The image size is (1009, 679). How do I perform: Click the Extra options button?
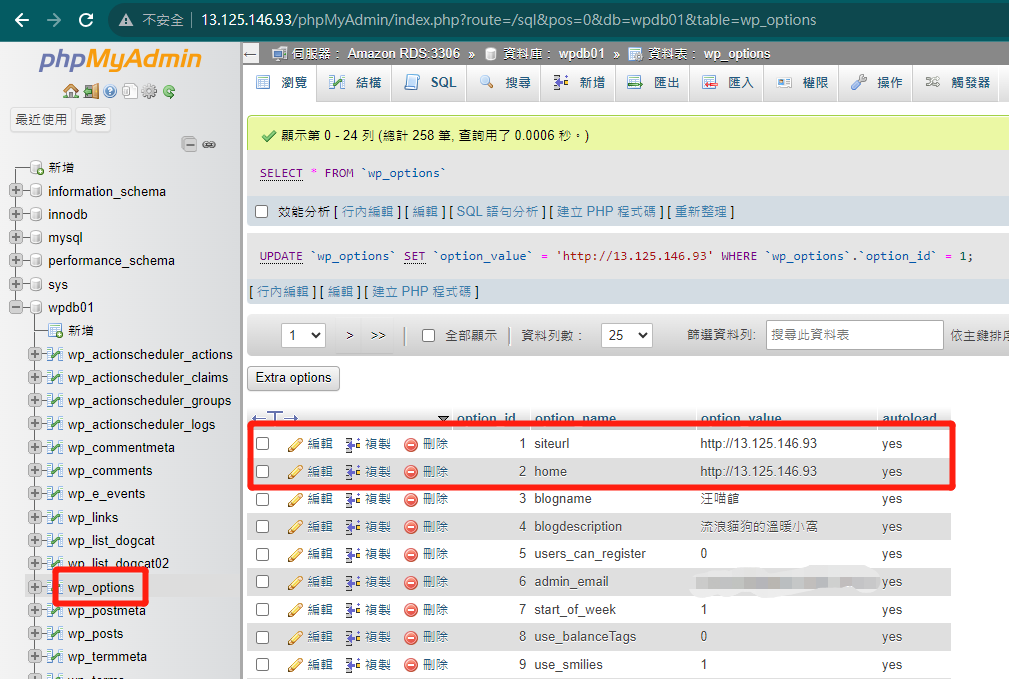293,378
